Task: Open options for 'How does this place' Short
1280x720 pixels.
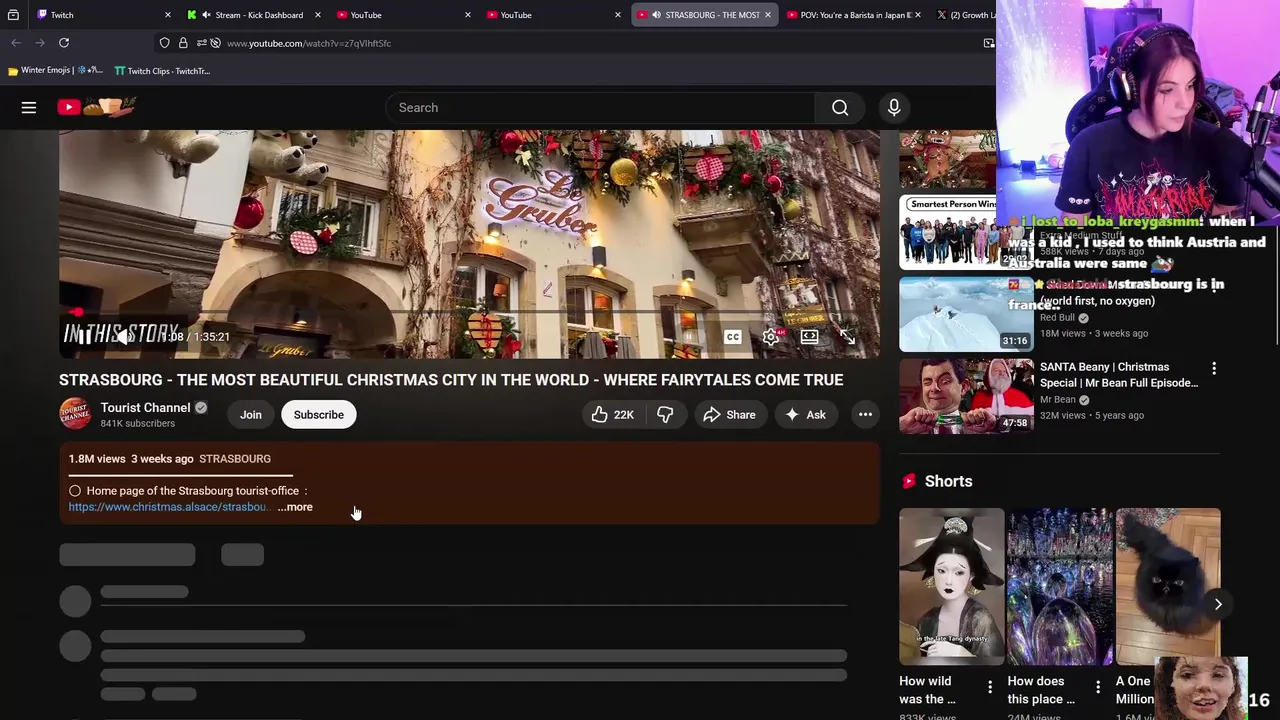Action: [x=1098, y=687]
